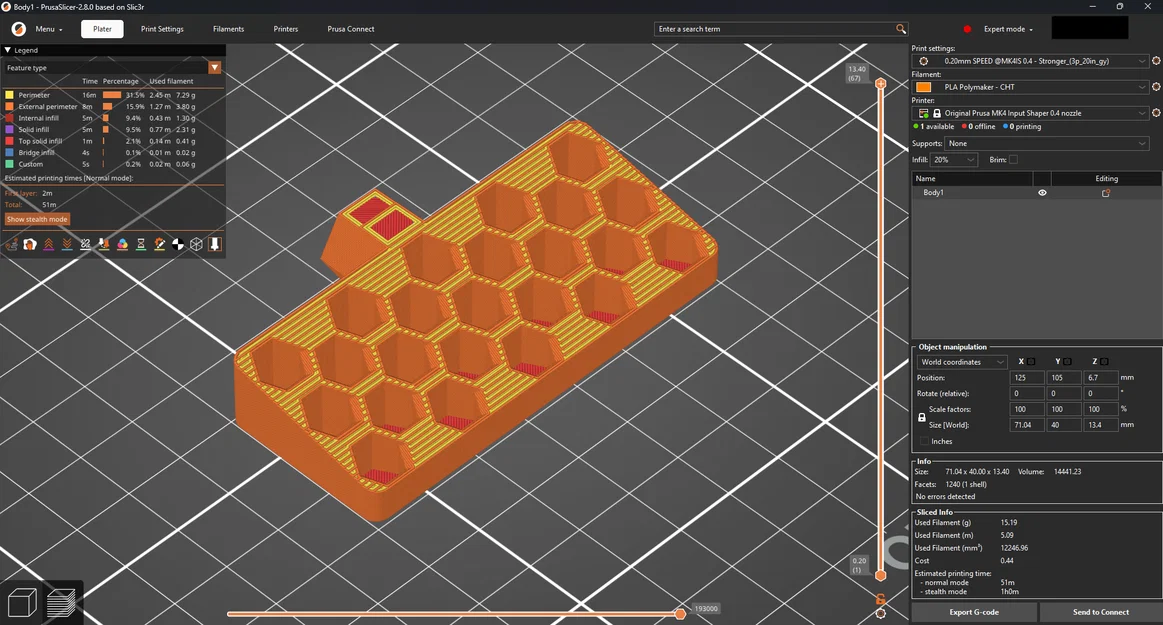1163x625 pixels.
Task: Click the Position X field showing 125
Action: (x=1027, y=377)
